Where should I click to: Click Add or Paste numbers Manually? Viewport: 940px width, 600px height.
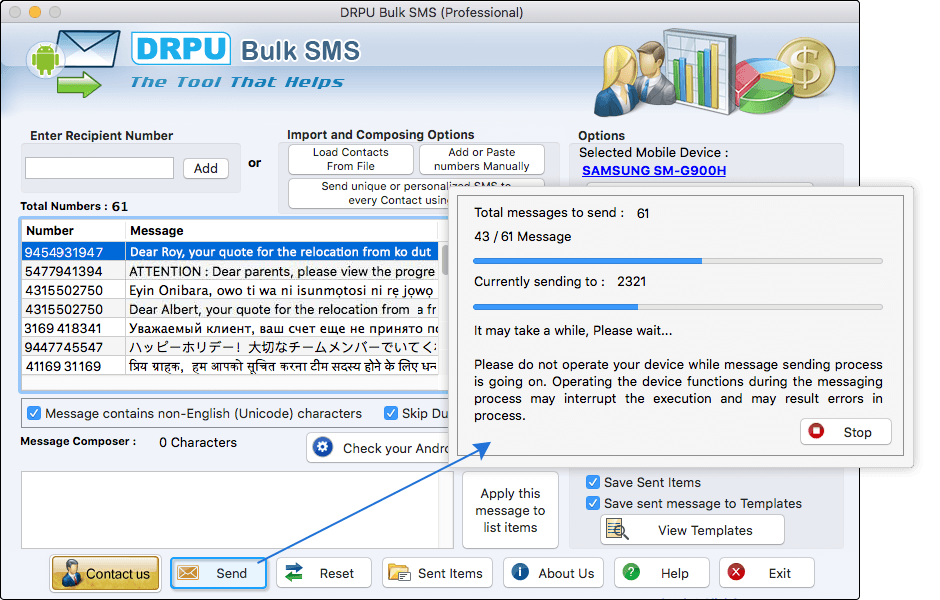[481, 159]
